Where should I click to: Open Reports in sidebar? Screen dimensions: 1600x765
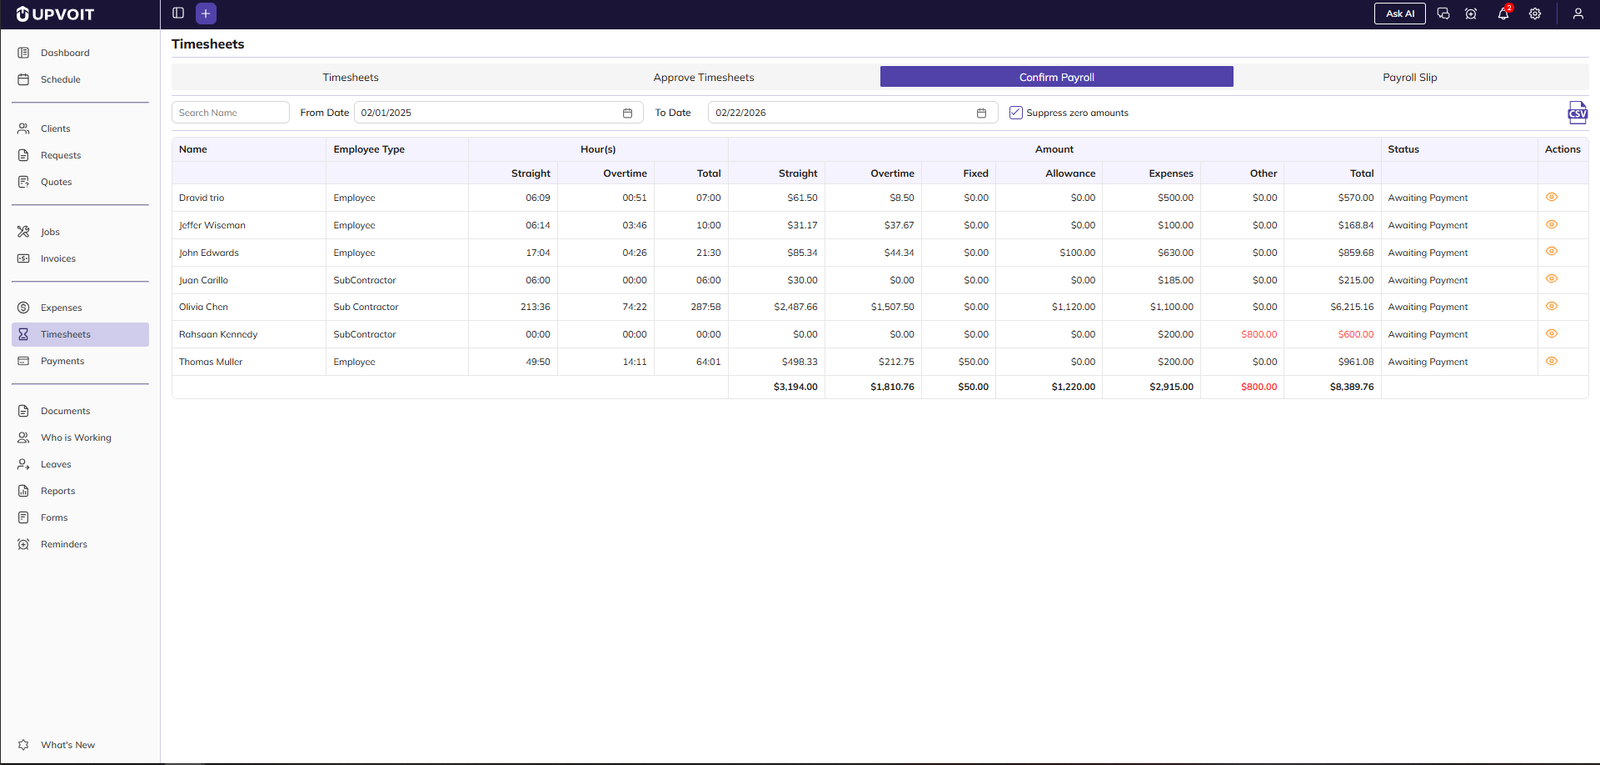(80, 491)
